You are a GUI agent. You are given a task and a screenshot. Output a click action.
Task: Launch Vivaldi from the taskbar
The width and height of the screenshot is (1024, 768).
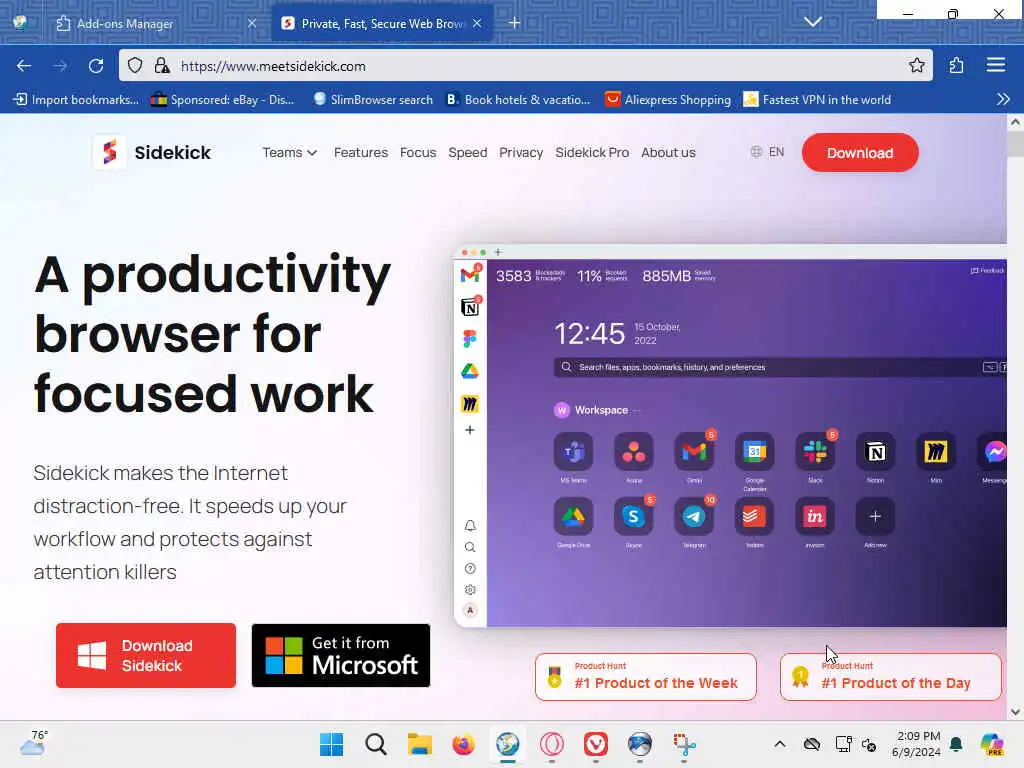(596, 744)
